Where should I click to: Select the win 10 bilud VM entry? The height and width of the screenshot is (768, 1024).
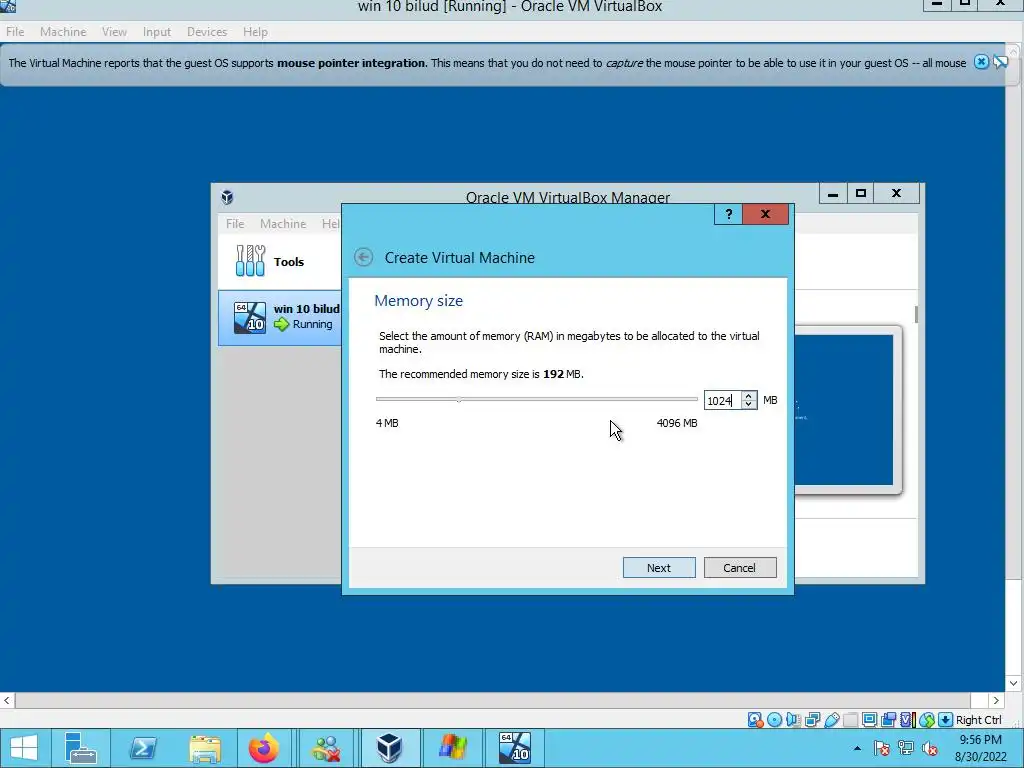(x=280, y=317)
